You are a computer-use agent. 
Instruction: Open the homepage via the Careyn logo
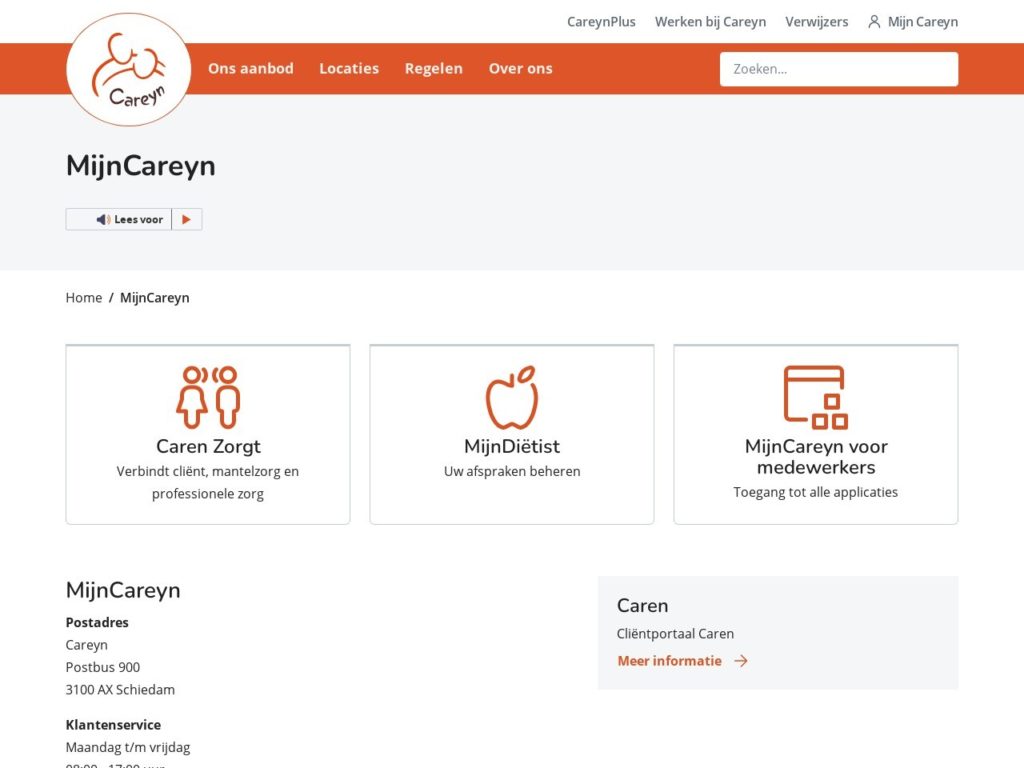(128, 69)
